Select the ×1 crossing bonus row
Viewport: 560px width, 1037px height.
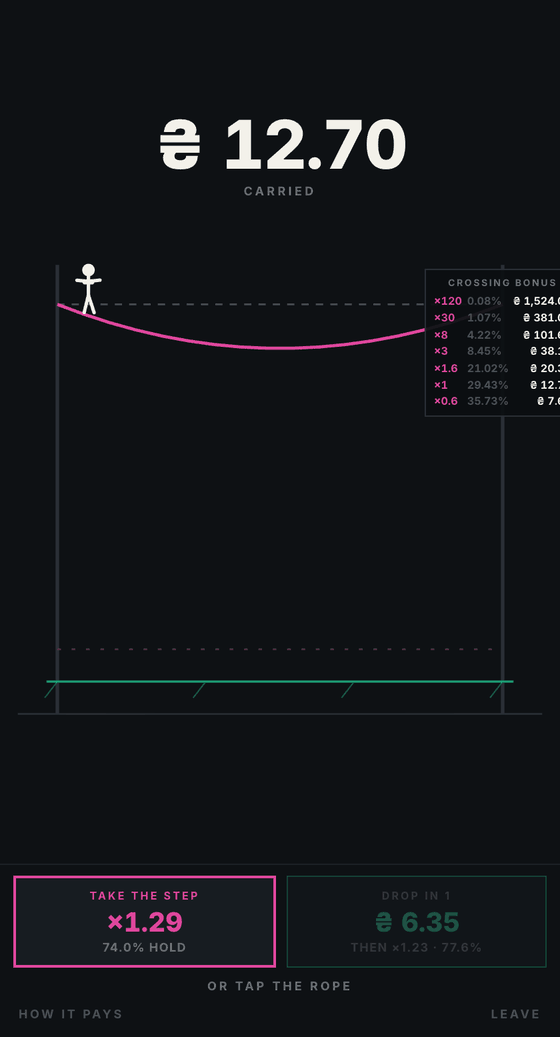pyautogui.click(x=497, y=384)
